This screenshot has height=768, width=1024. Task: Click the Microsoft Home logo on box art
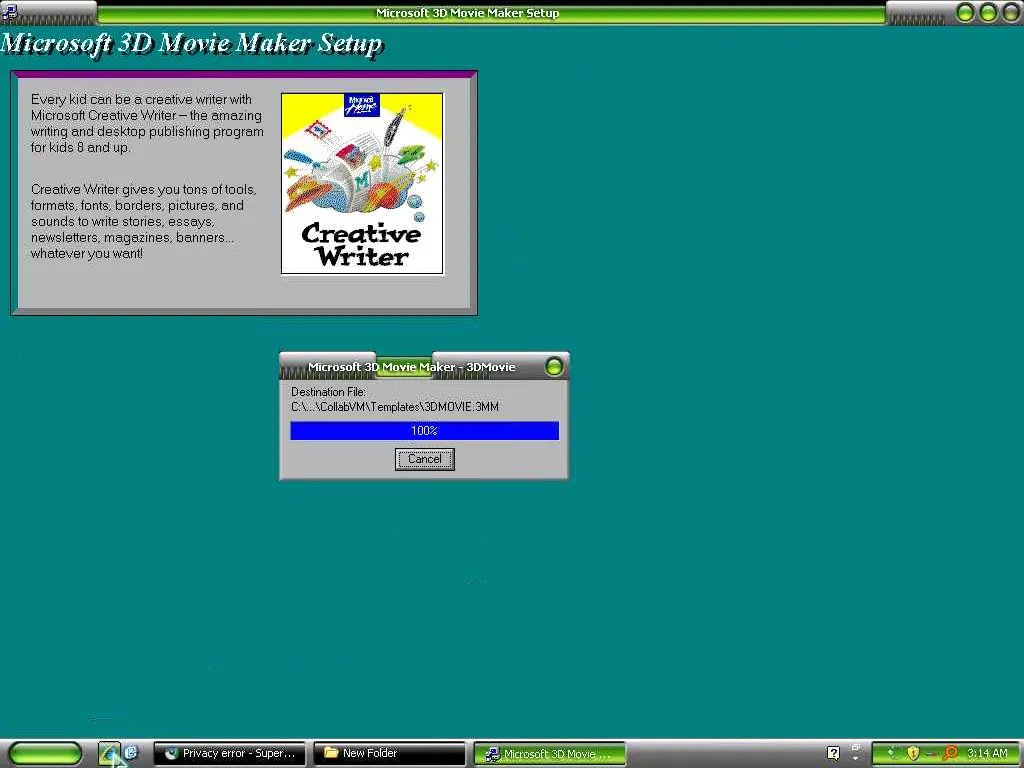tap(361, 105)
